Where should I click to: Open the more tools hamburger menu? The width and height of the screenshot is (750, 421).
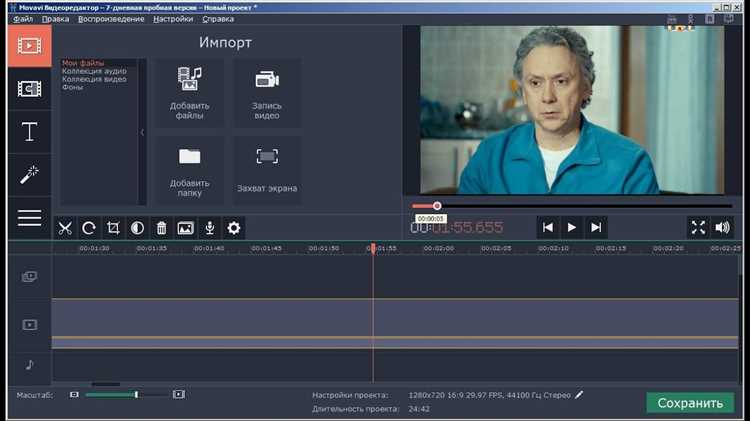coord(30,218)
